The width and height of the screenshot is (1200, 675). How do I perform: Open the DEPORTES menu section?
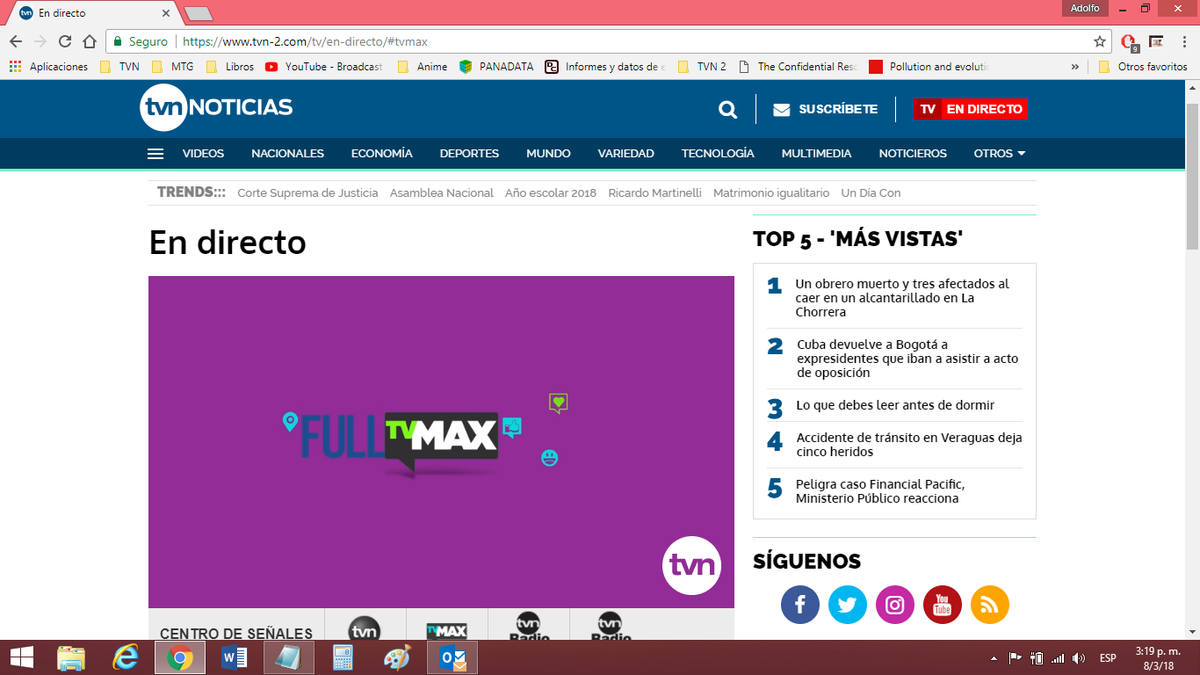(469, 154)
